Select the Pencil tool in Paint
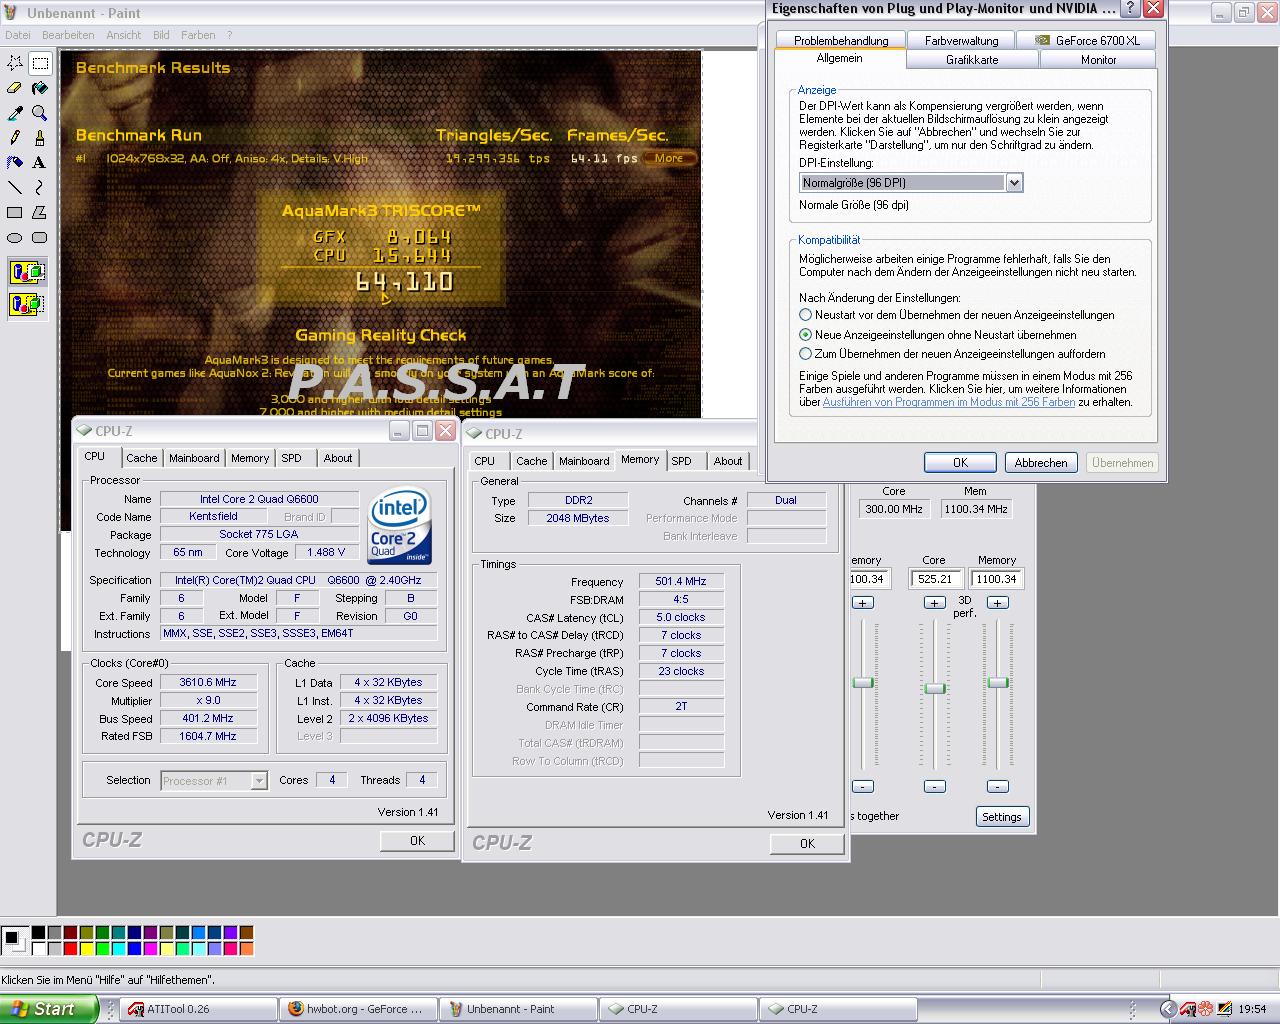The height and width of the screenshot is (1024, 1280). click(x=15, y=138)
